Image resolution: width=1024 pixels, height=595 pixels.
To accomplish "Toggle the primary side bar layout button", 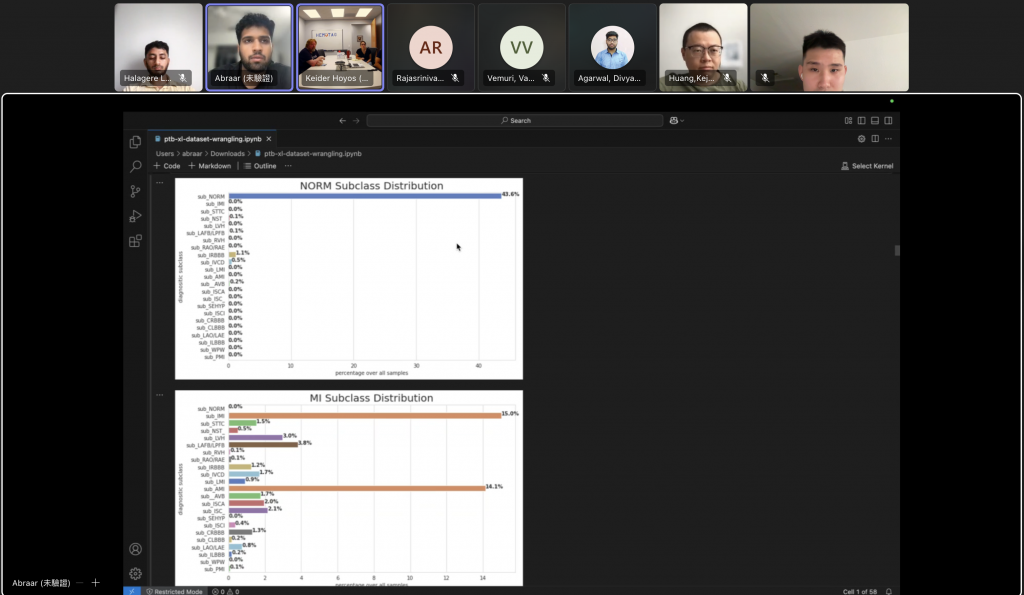I will point(861,120).
